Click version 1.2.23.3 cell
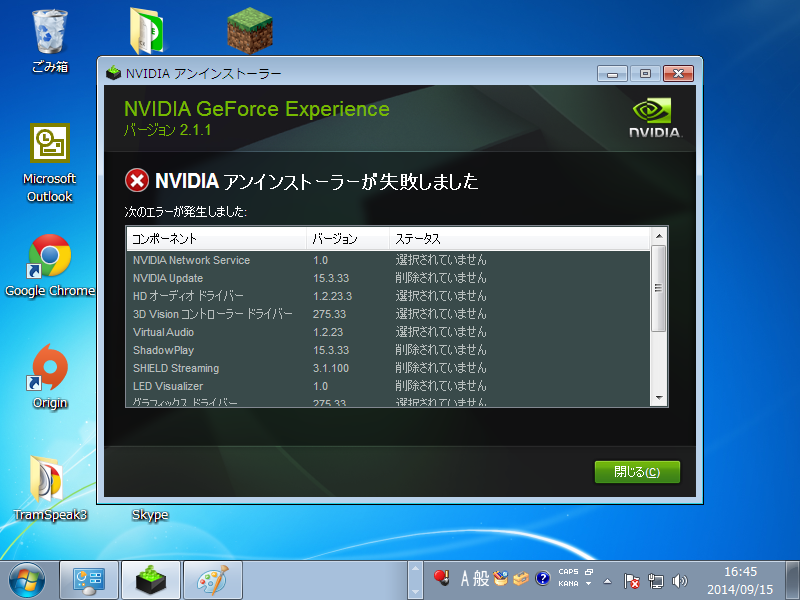Screen dimensions: 800x600 coord(333,296)
